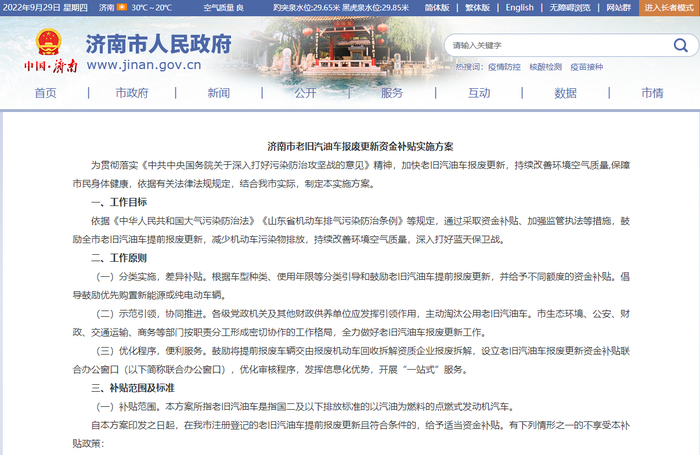Click hot search term 核酸检测
Viewport: 700px width, 455px height.
pos(546,67)
